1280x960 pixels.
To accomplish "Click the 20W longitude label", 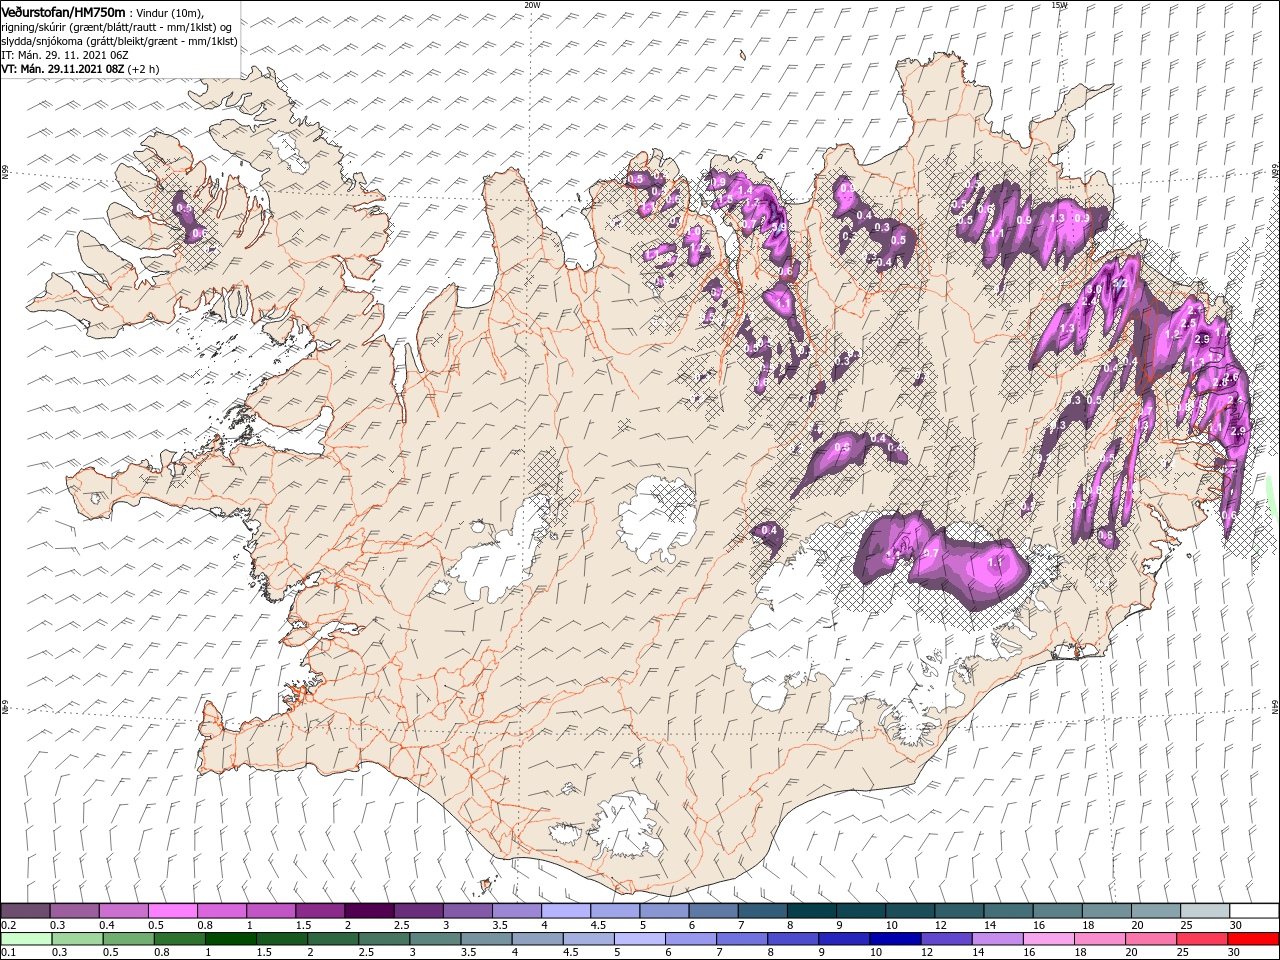I will coord(532,5).
